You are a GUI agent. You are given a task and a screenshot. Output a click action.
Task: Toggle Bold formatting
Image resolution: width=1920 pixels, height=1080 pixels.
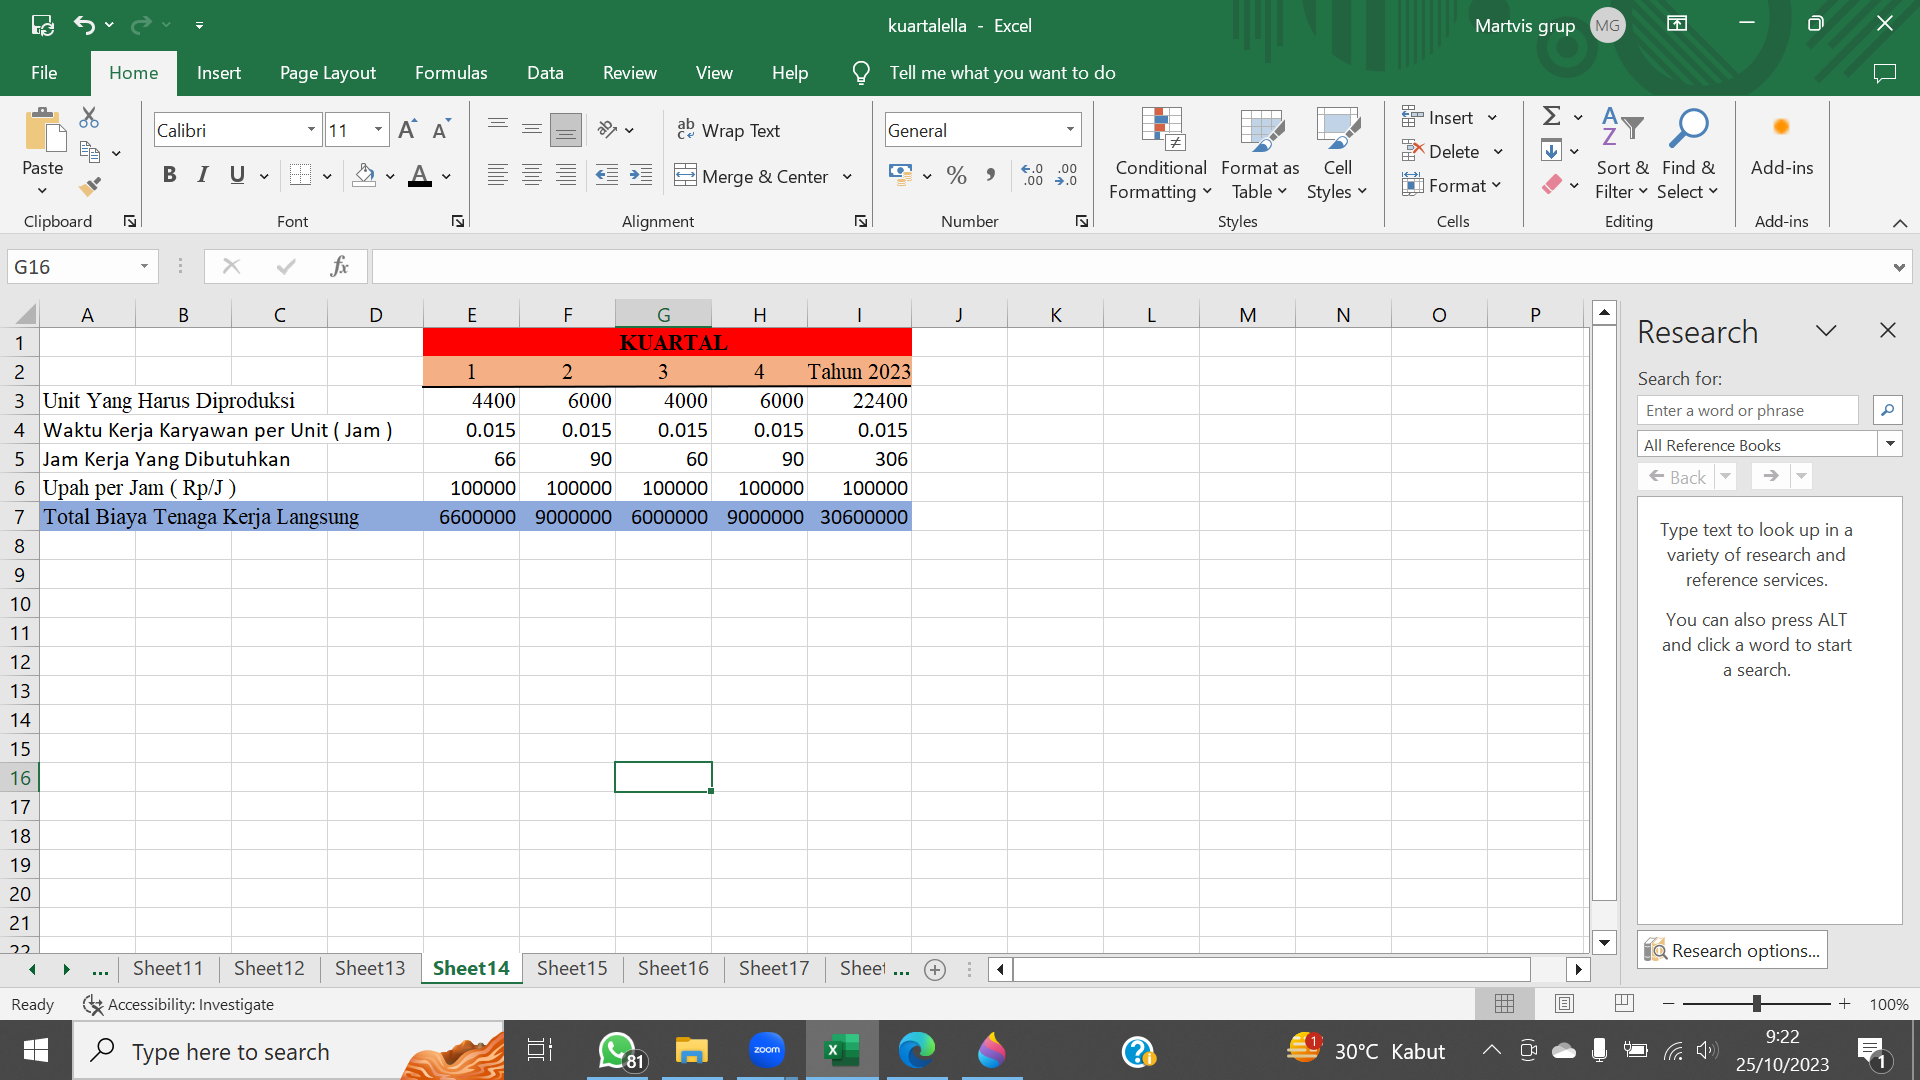tap(169, 176)
